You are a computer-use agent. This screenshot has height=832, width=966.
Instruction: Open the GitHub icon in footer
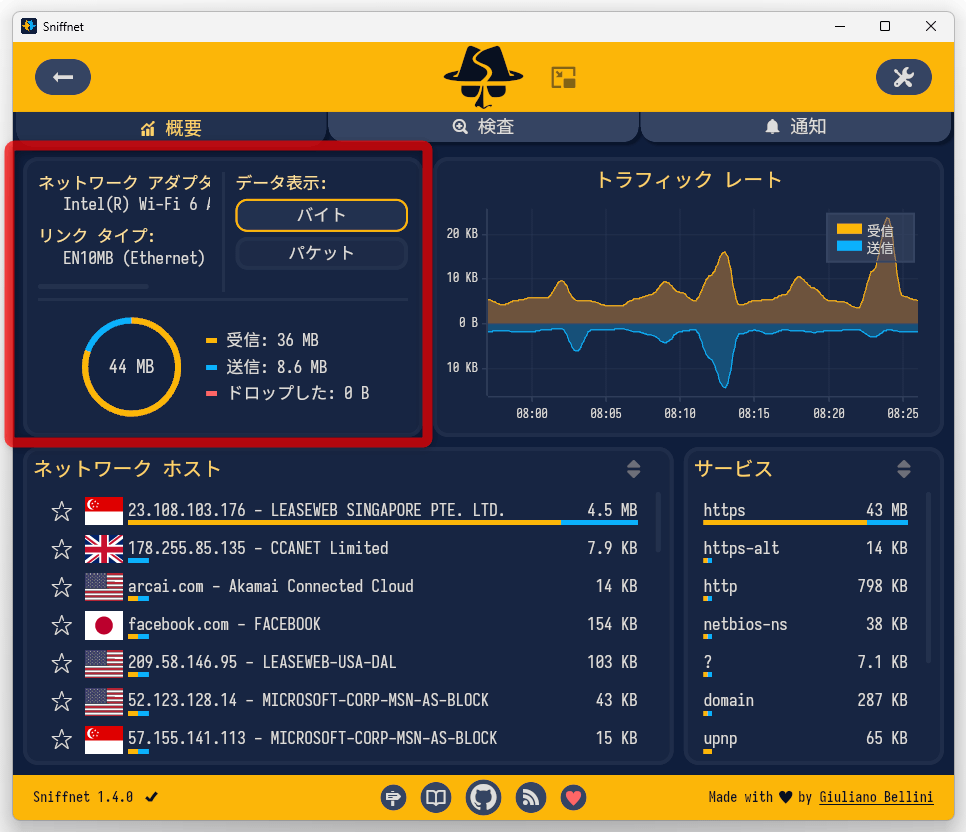[484, 797]
